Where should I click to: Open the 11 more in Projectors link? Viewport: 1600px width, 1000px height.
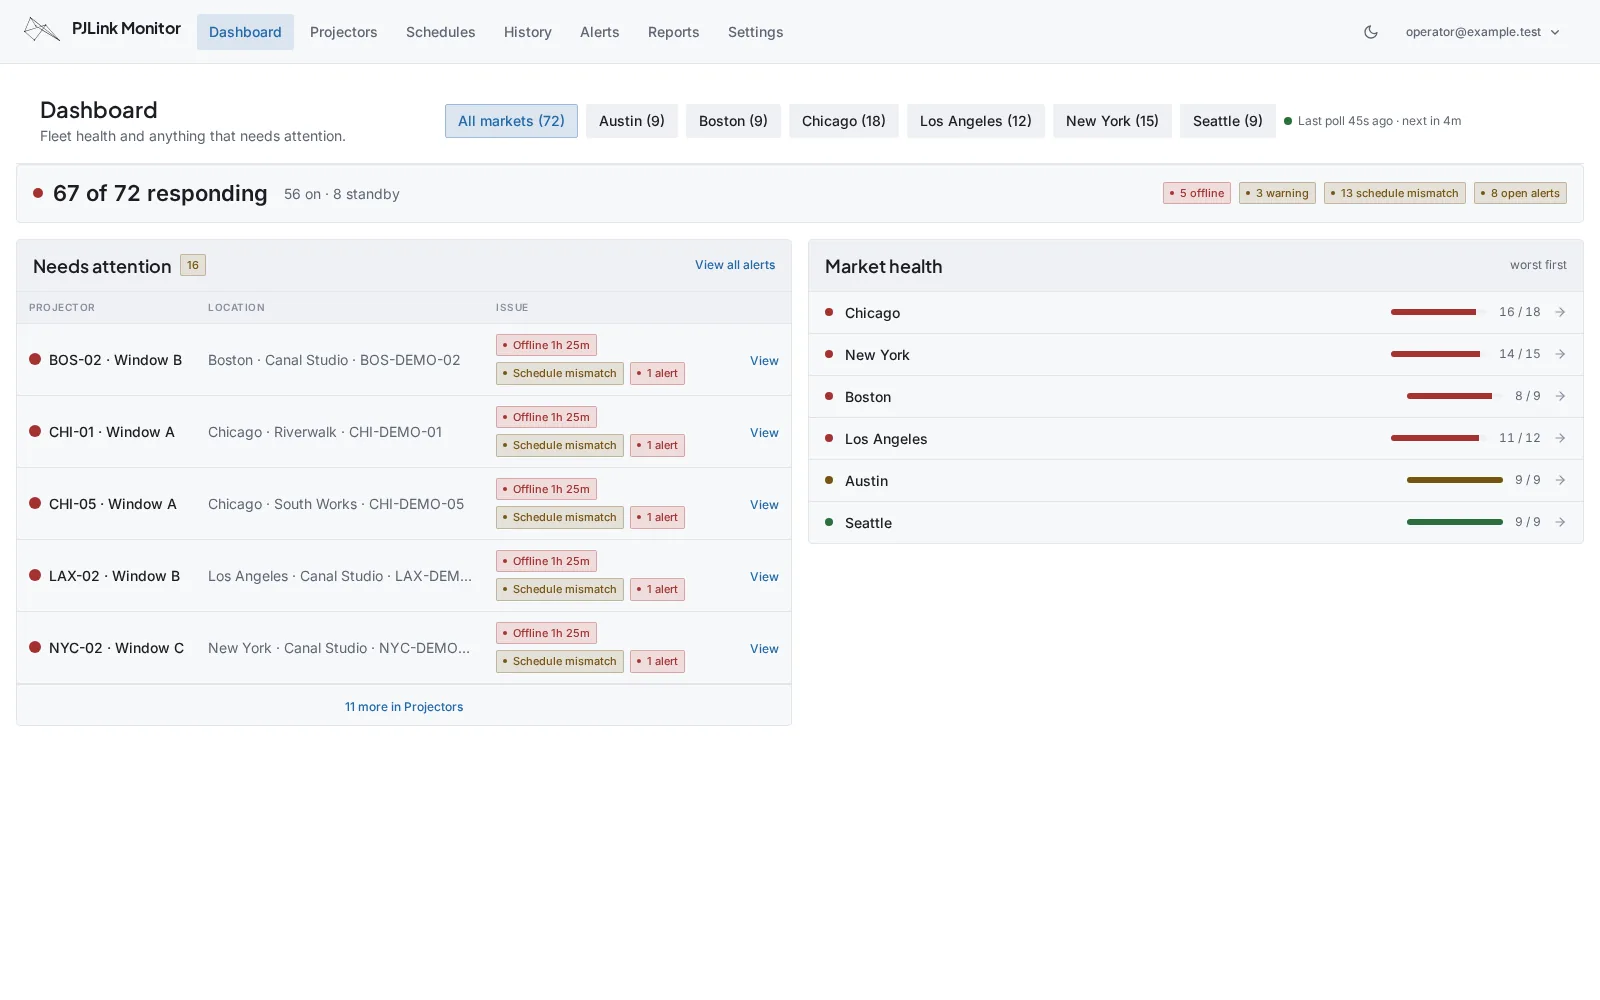[404, 707]
